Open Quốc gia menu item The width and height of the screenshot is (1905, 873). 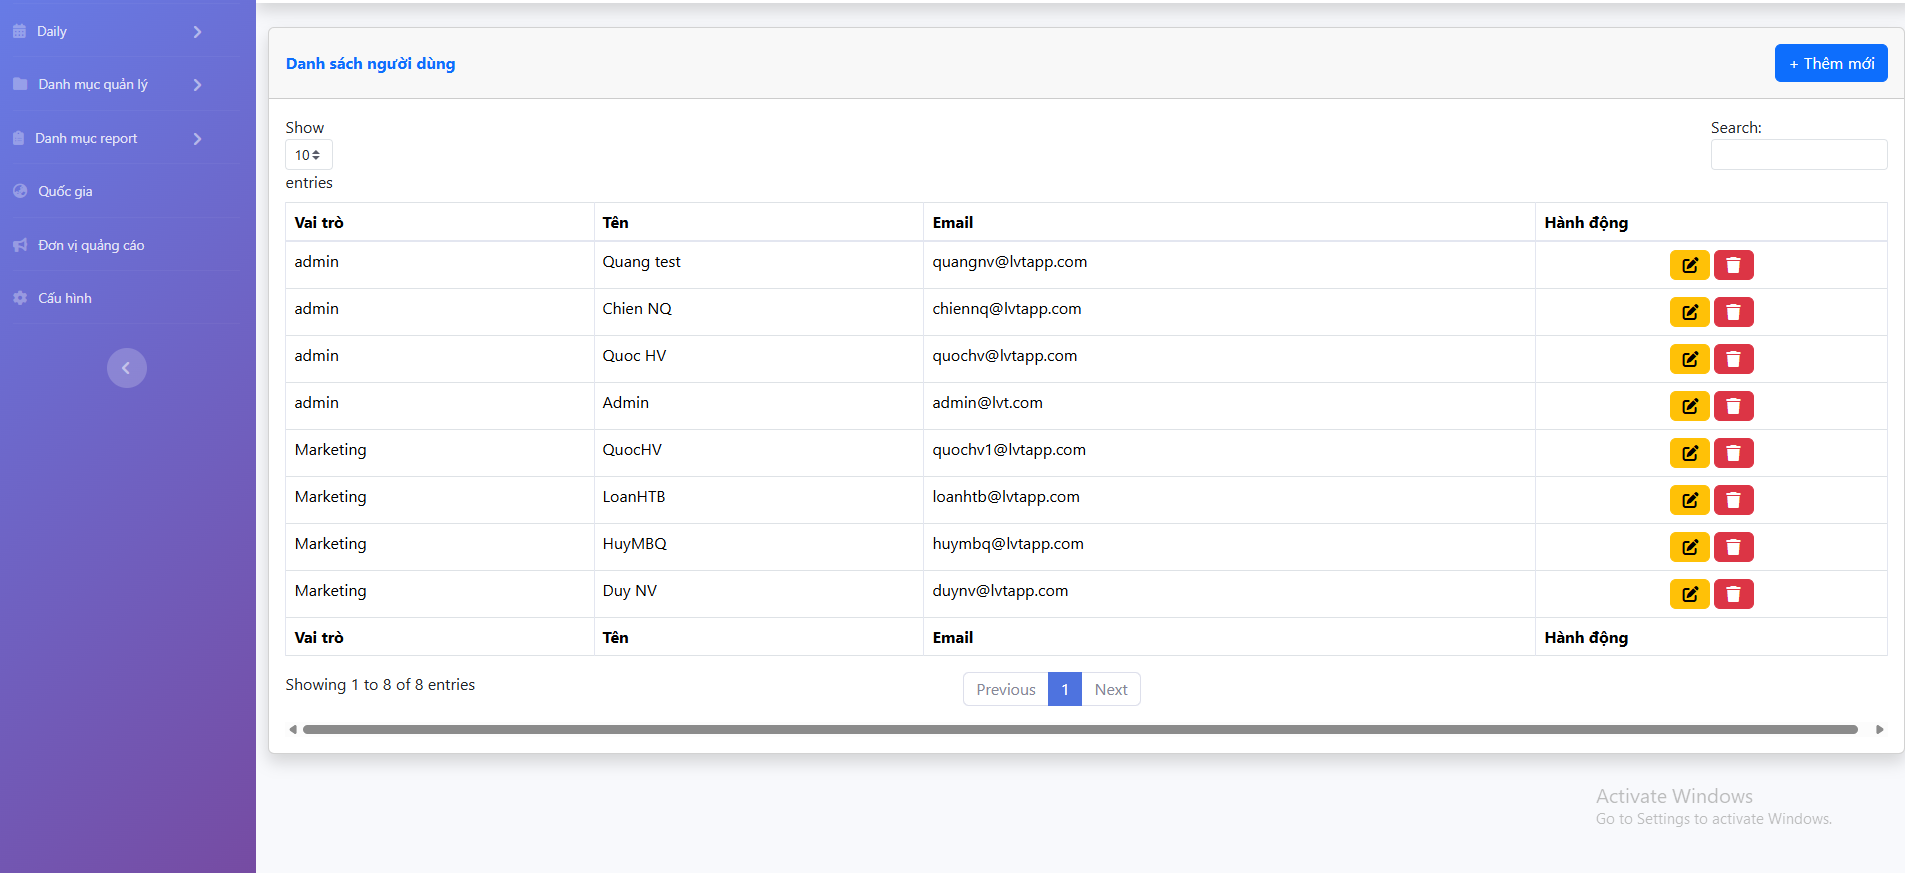(x=65, y=191)
